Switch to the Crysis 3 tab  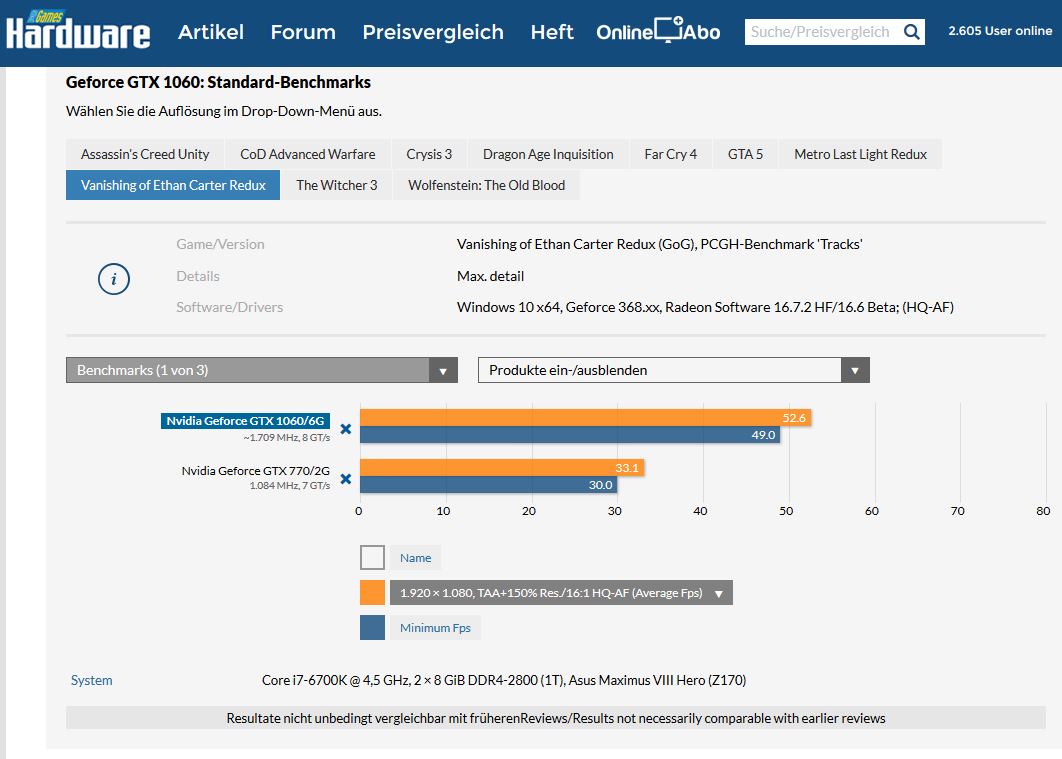point(429,154)
